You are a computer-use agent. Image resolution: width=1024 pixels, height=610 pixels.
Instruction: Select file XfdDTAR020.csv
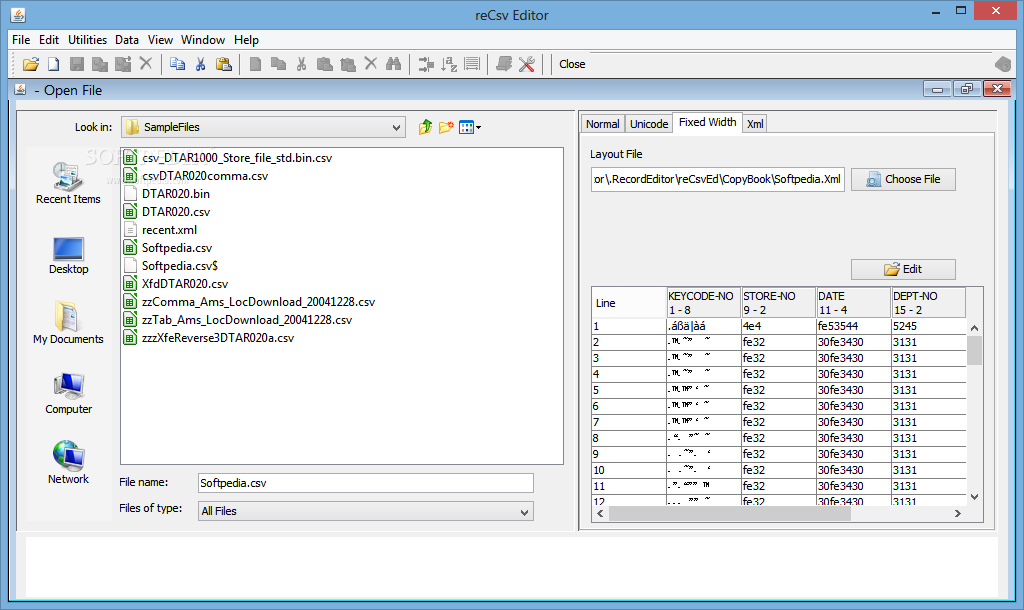[x=185, y=284]
